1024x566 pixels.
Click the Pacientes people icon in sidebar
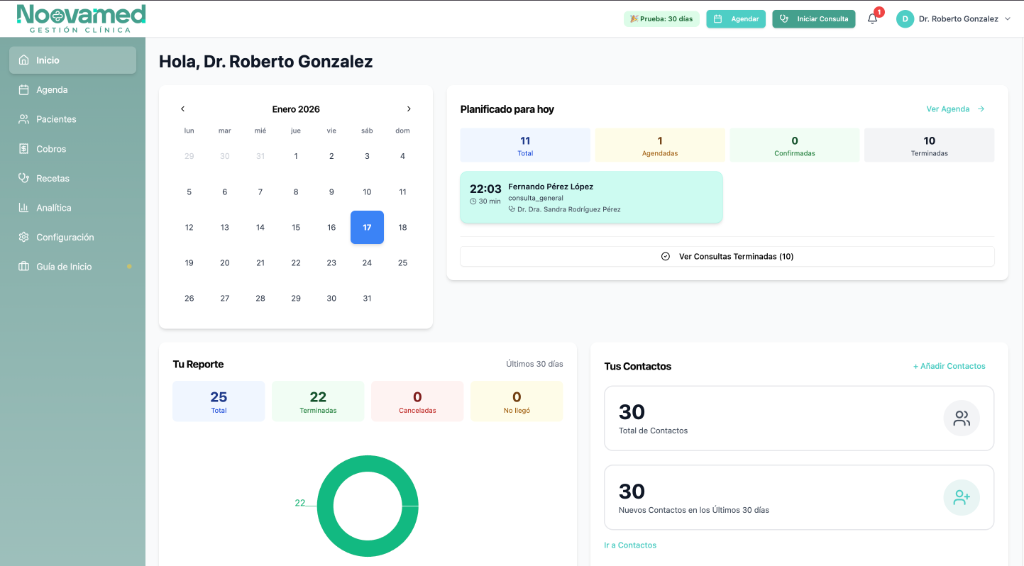[x=24, y=119]
